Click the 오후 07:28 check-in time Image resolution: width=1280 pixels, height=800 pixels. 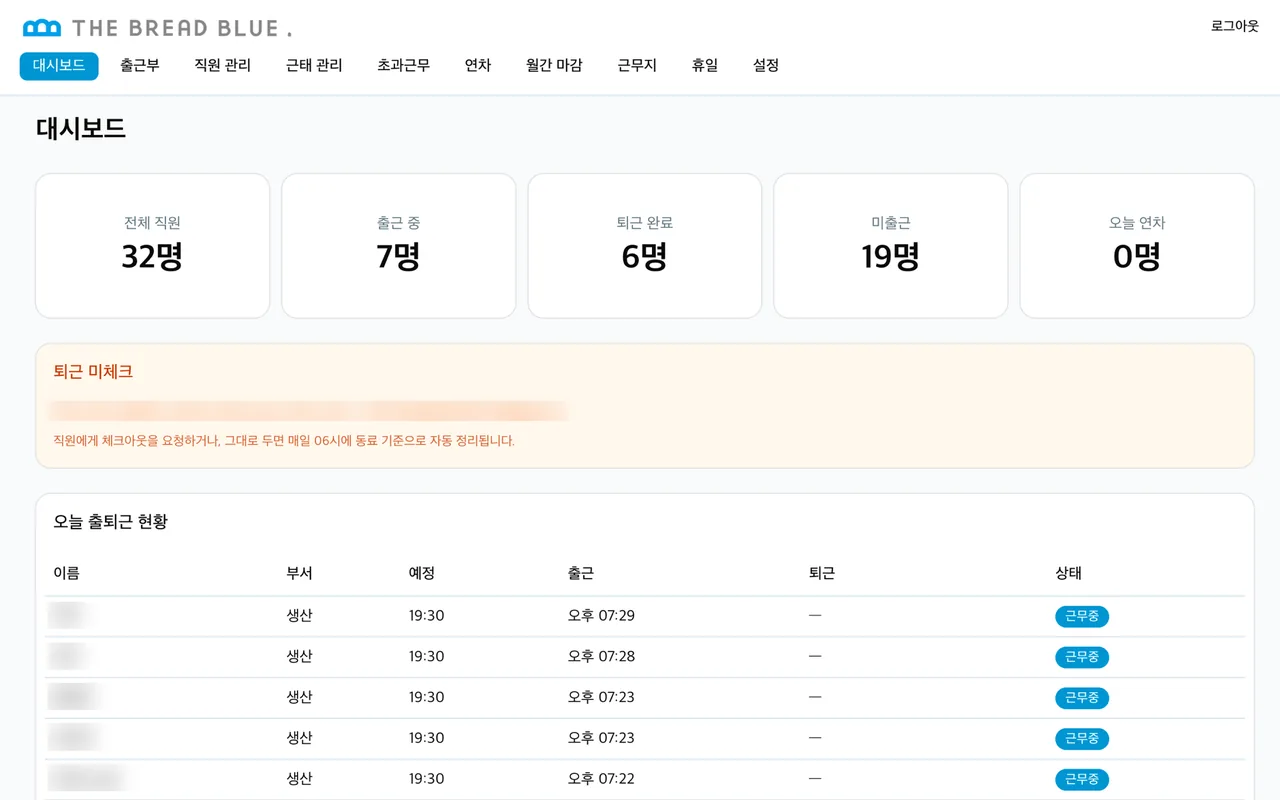click(601, 656)
